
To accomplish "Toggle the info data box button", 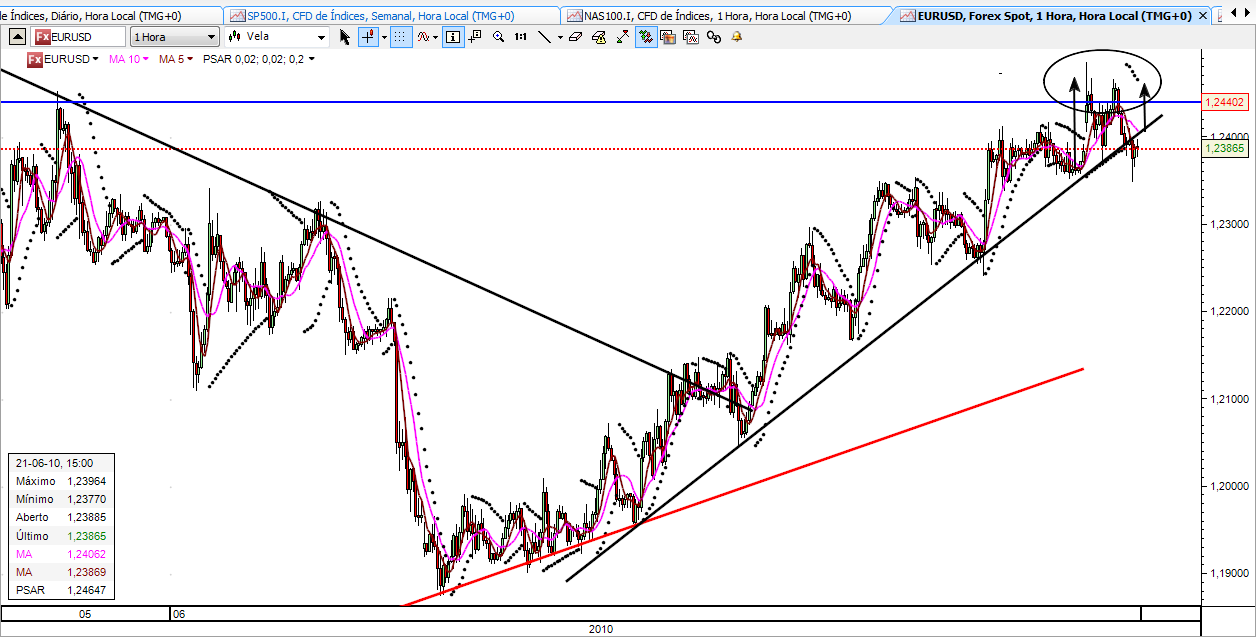I will pos(452,36).
